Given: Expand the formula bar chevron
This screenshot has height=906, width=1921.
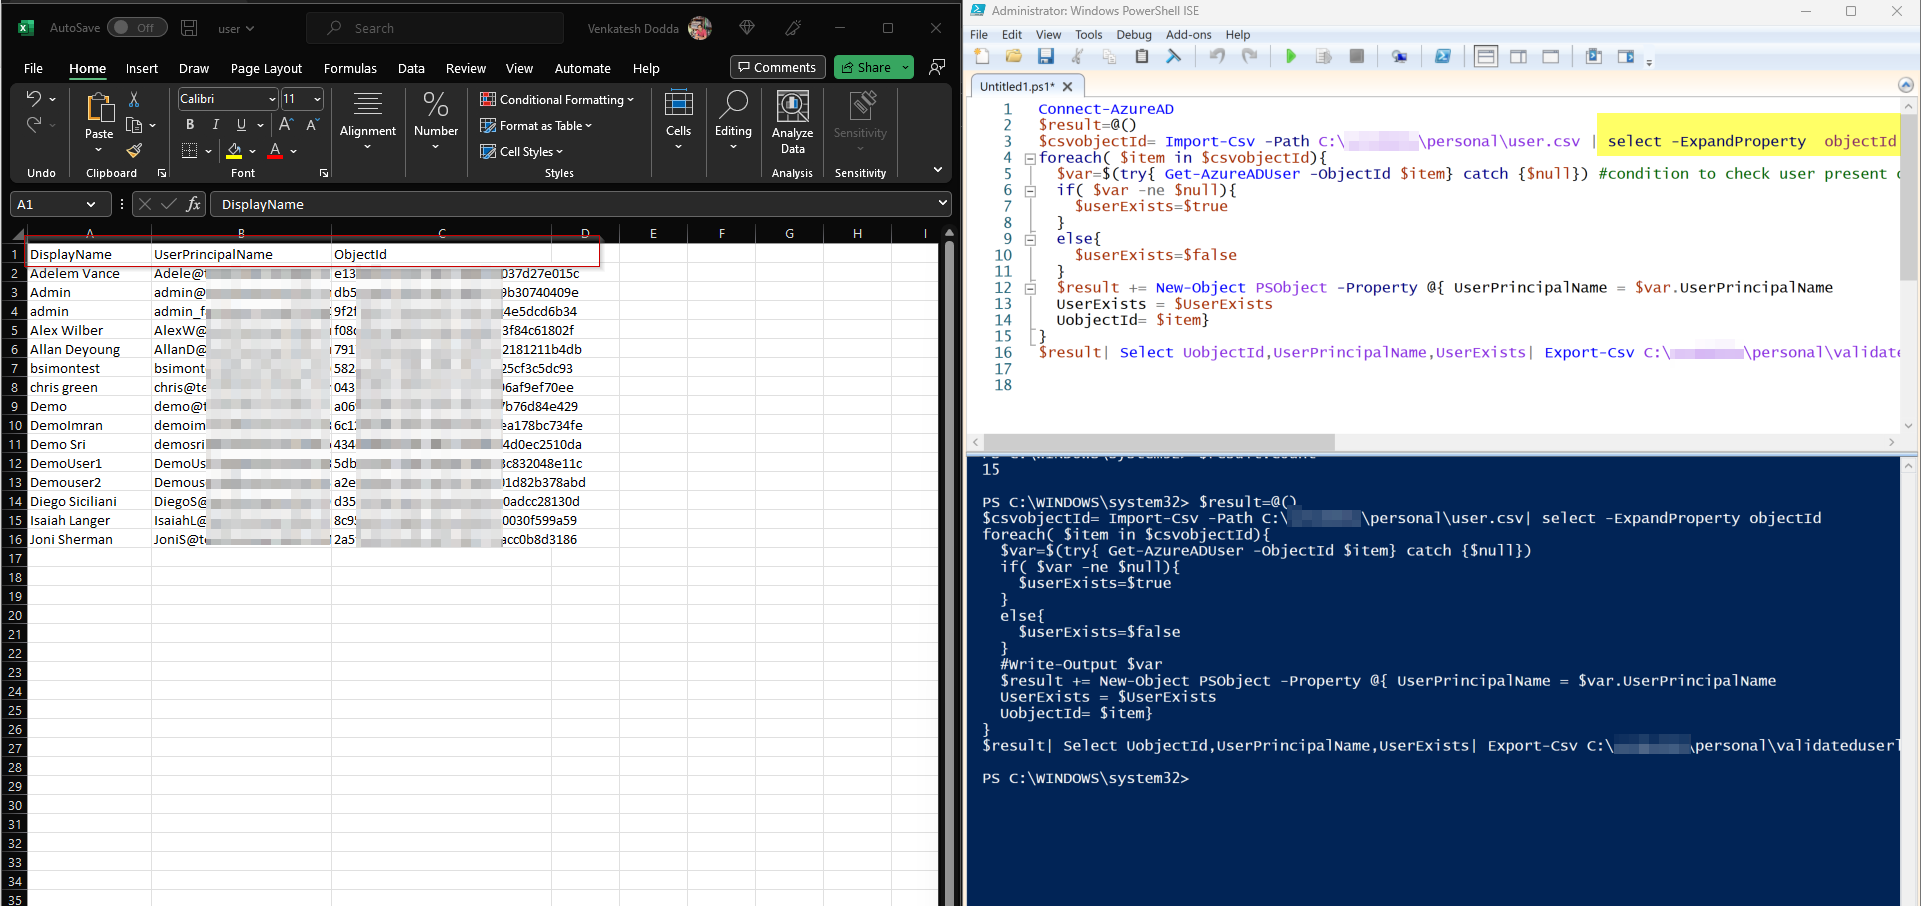Looking at the screenshot, I should 941,203.
